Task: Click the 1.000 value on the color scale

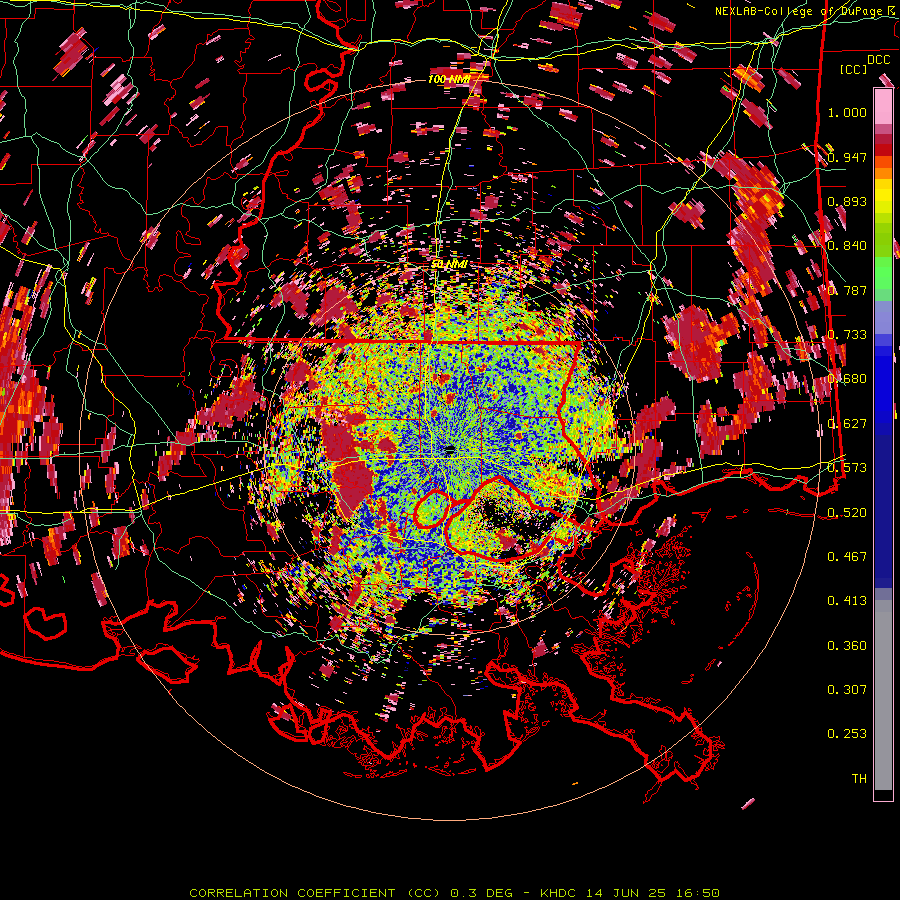Action: pos(847,112)
